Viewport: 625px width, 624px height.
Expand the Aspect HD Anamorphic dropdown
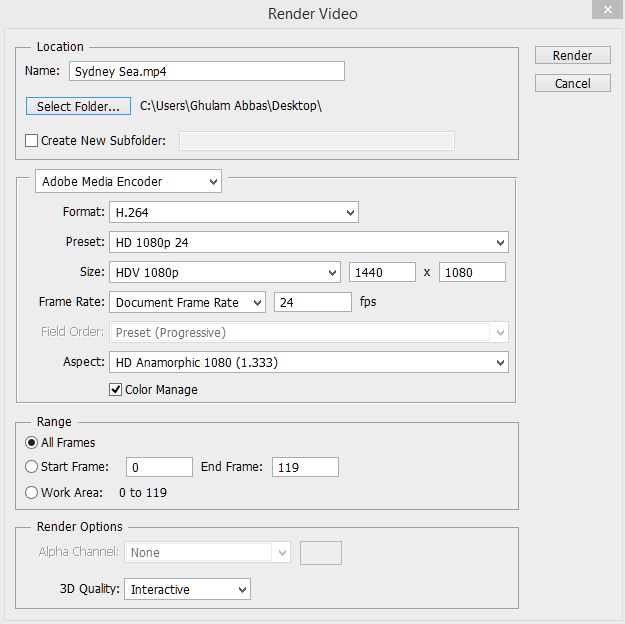pyautogui.click(x=308, y=362)
